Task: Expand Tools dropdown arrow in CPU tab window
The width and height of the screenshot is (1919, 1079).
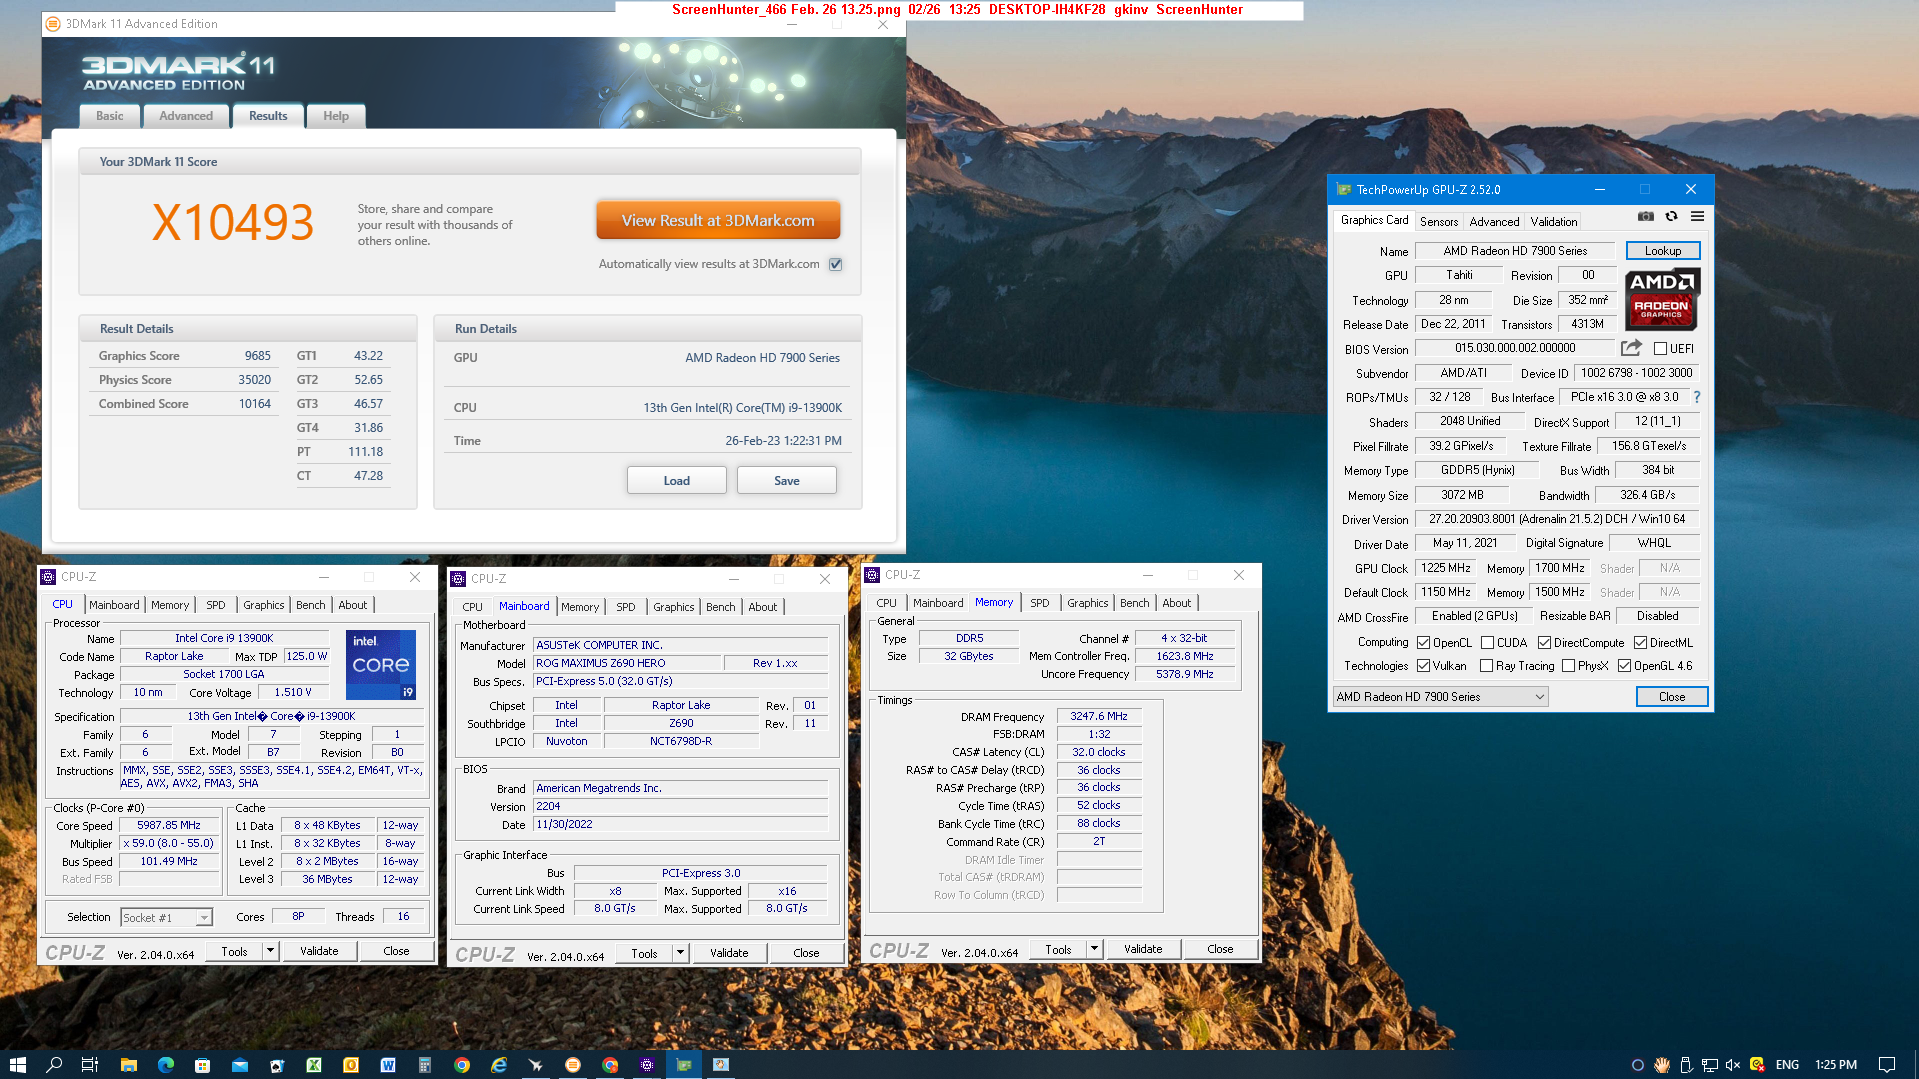Action: click(270, 951)
